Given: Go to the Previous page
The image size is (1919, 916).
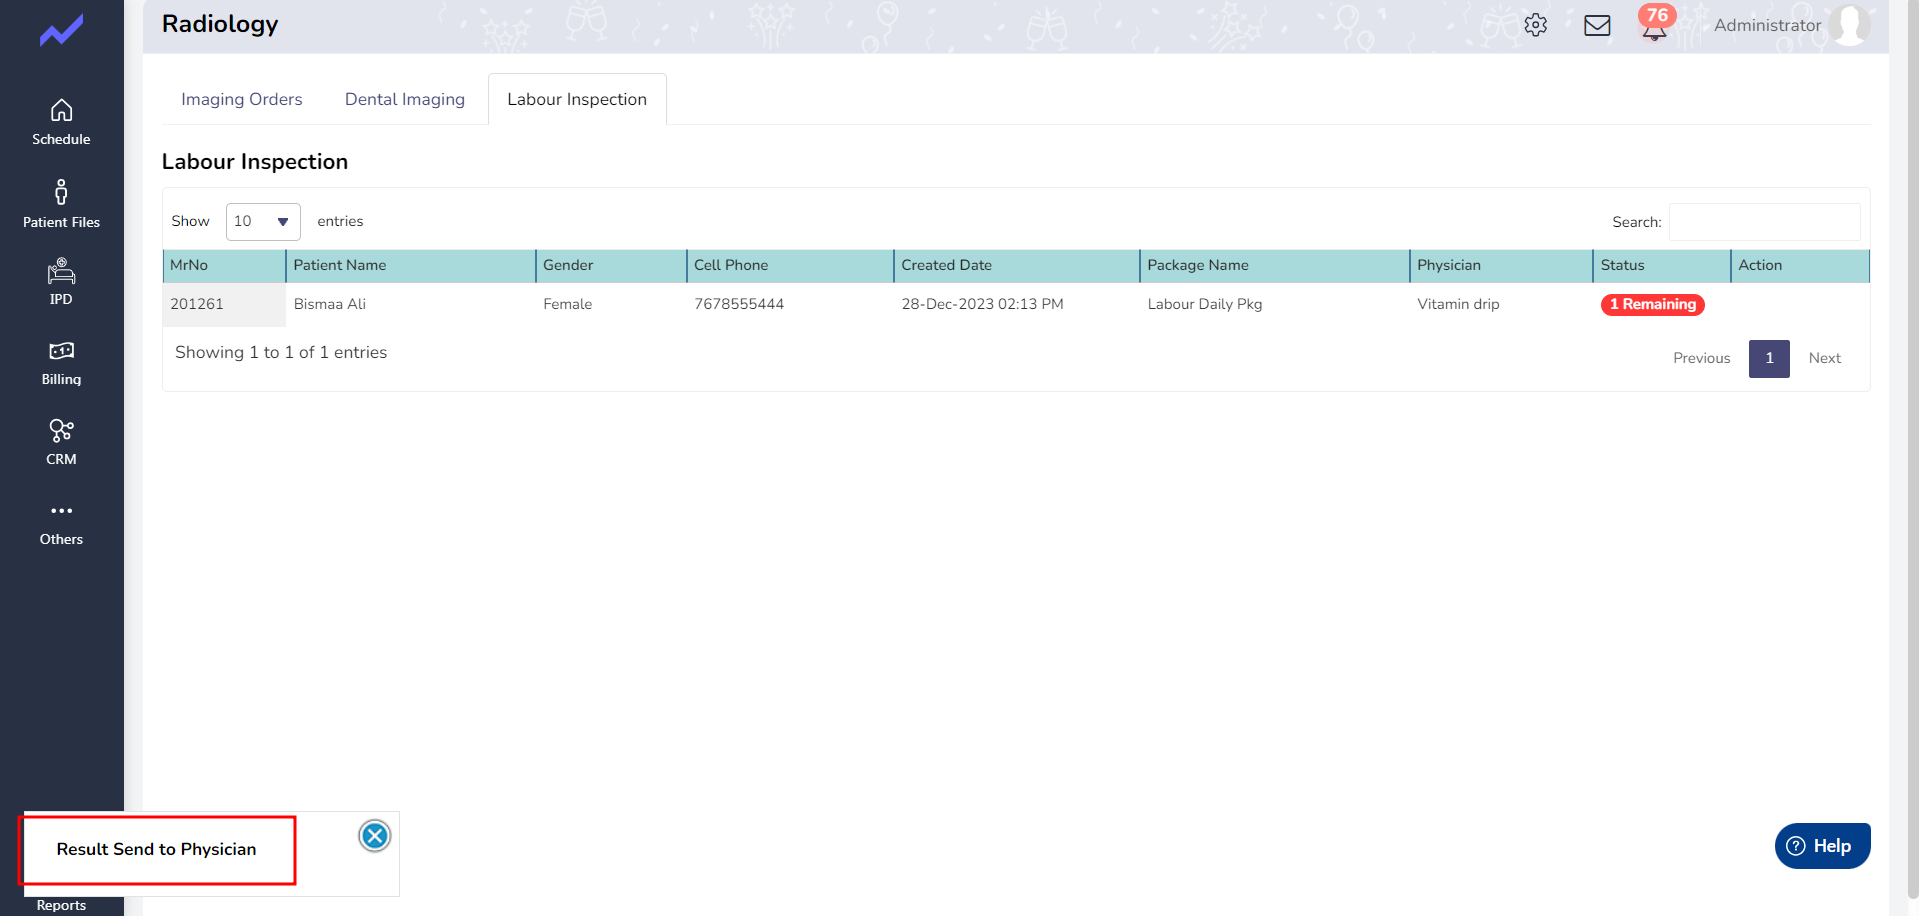Looking at the screenshot, I should tap(1701, 358).
